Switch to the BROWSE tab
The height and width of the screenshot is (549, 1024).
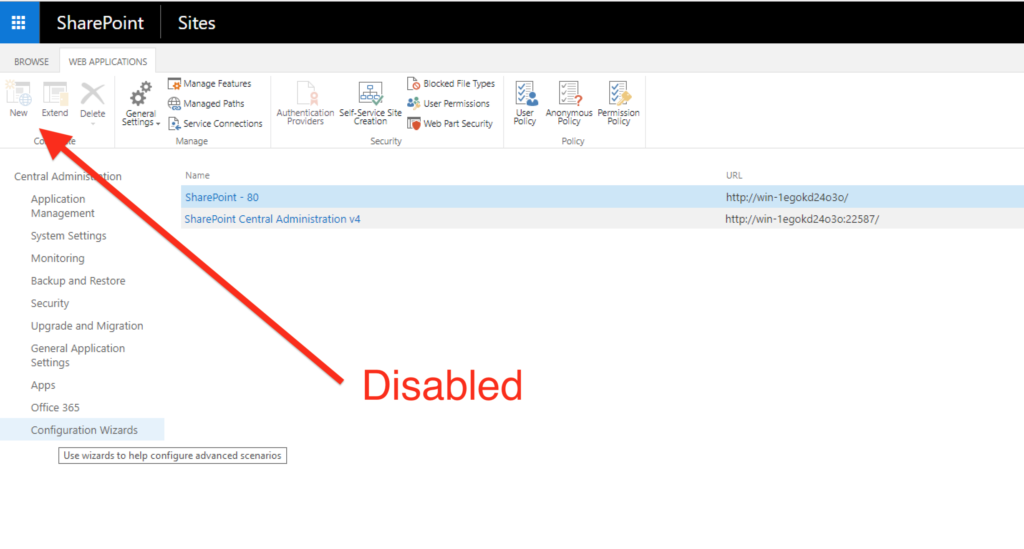[x=31, y=61]
